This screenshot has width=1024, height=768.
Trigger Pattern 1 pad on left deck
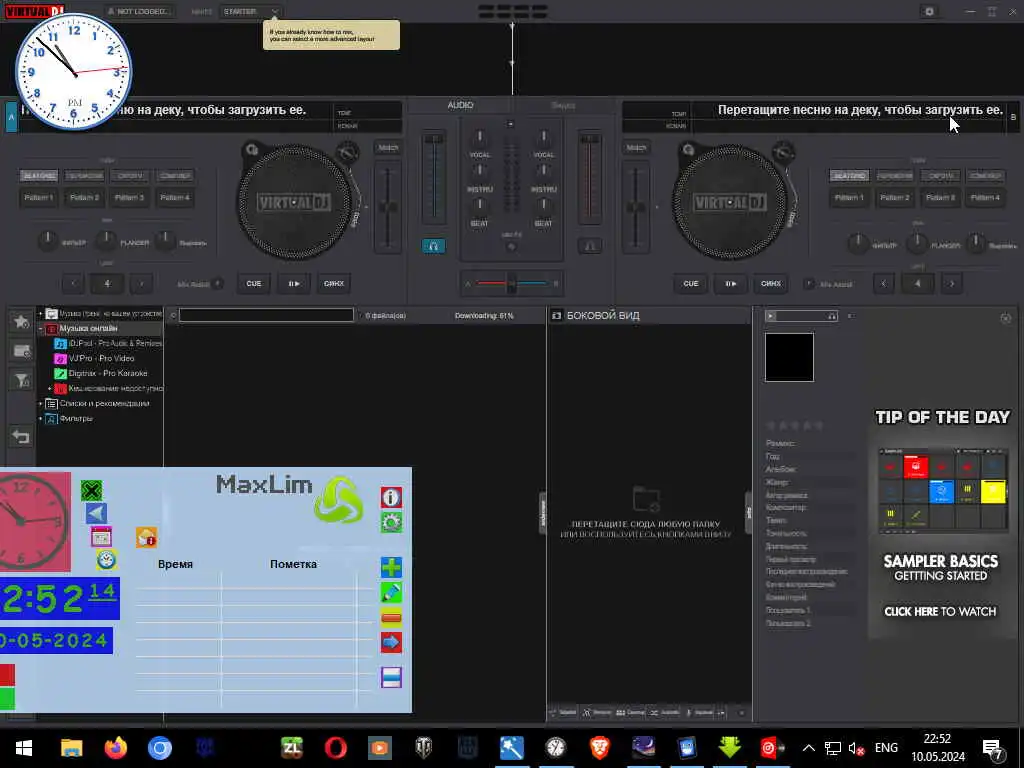tap(39, 197)
